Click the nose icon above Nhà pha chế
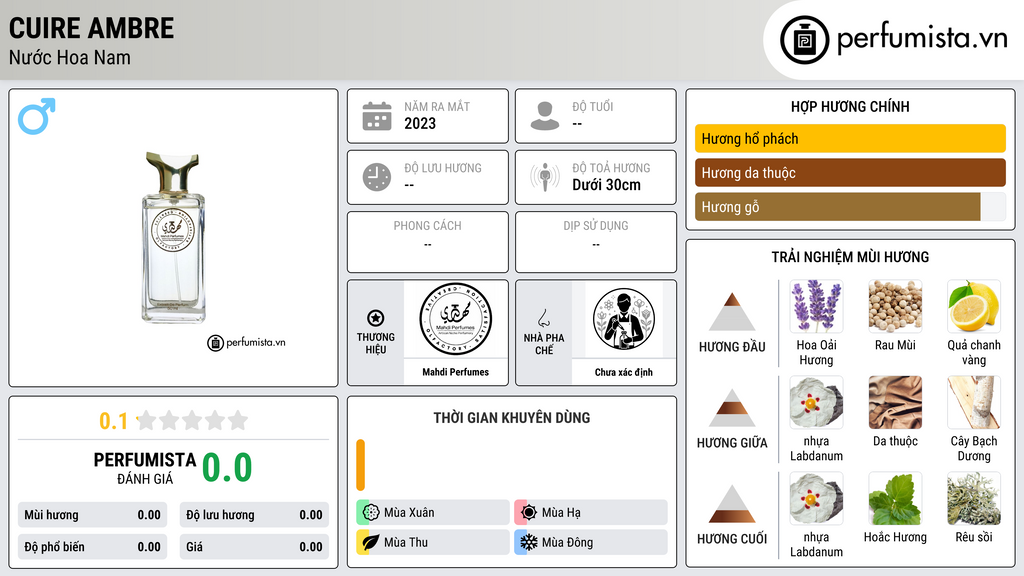 click(x=544, y=318)
